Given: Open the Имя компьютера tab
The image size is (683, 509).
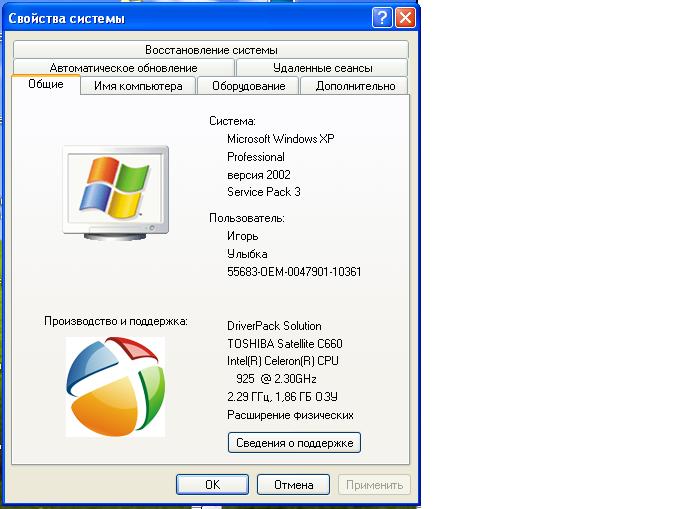Looking at the screenshot, I should (138, 86).
